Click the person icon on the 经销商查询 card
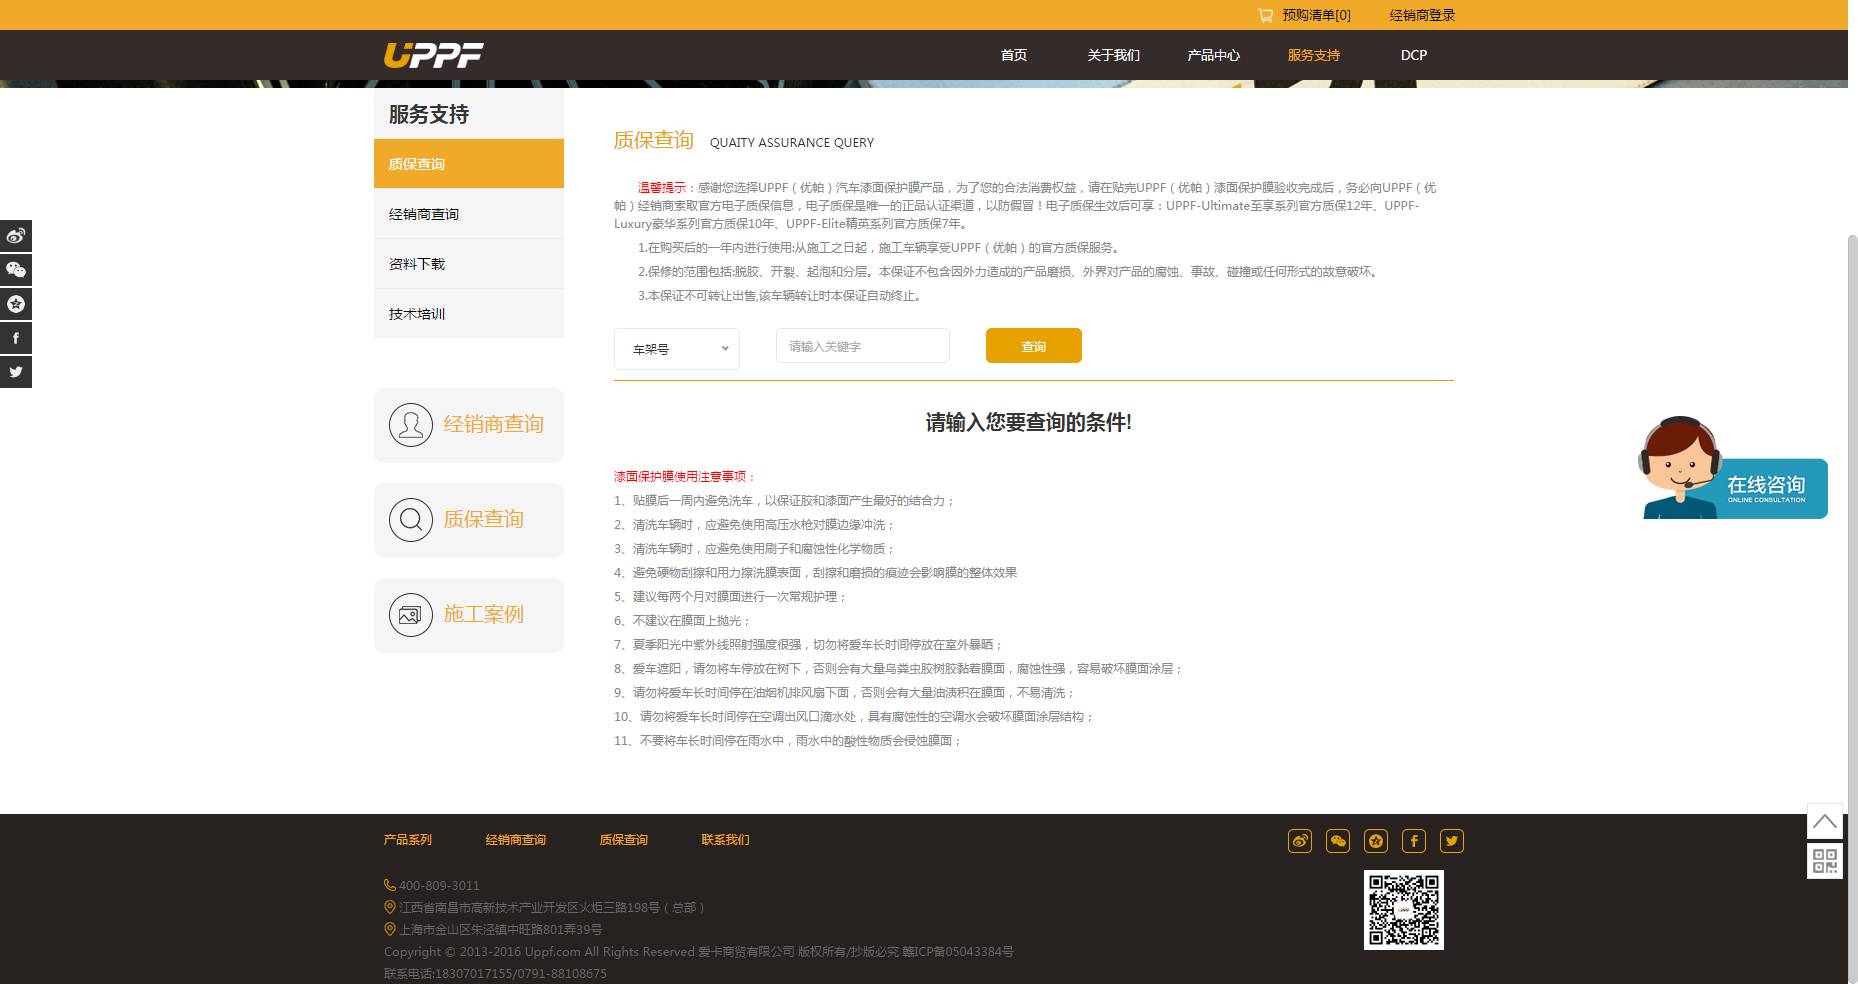The width and height of the screenshot is (1858, 984). point(410,425)
